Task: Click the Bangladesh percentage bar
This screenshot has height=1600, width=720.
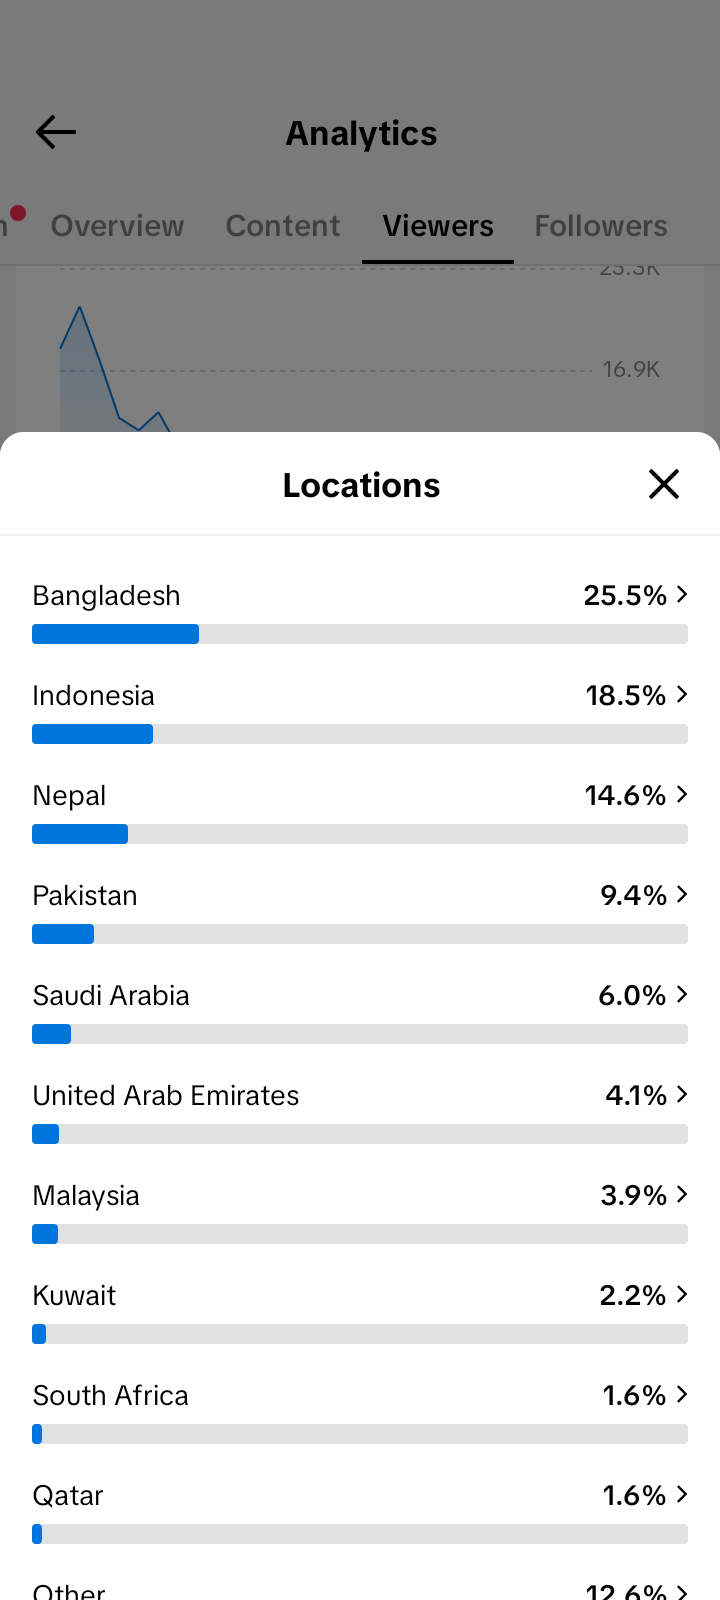Action: pyautogui.click(x=360, y=634)
